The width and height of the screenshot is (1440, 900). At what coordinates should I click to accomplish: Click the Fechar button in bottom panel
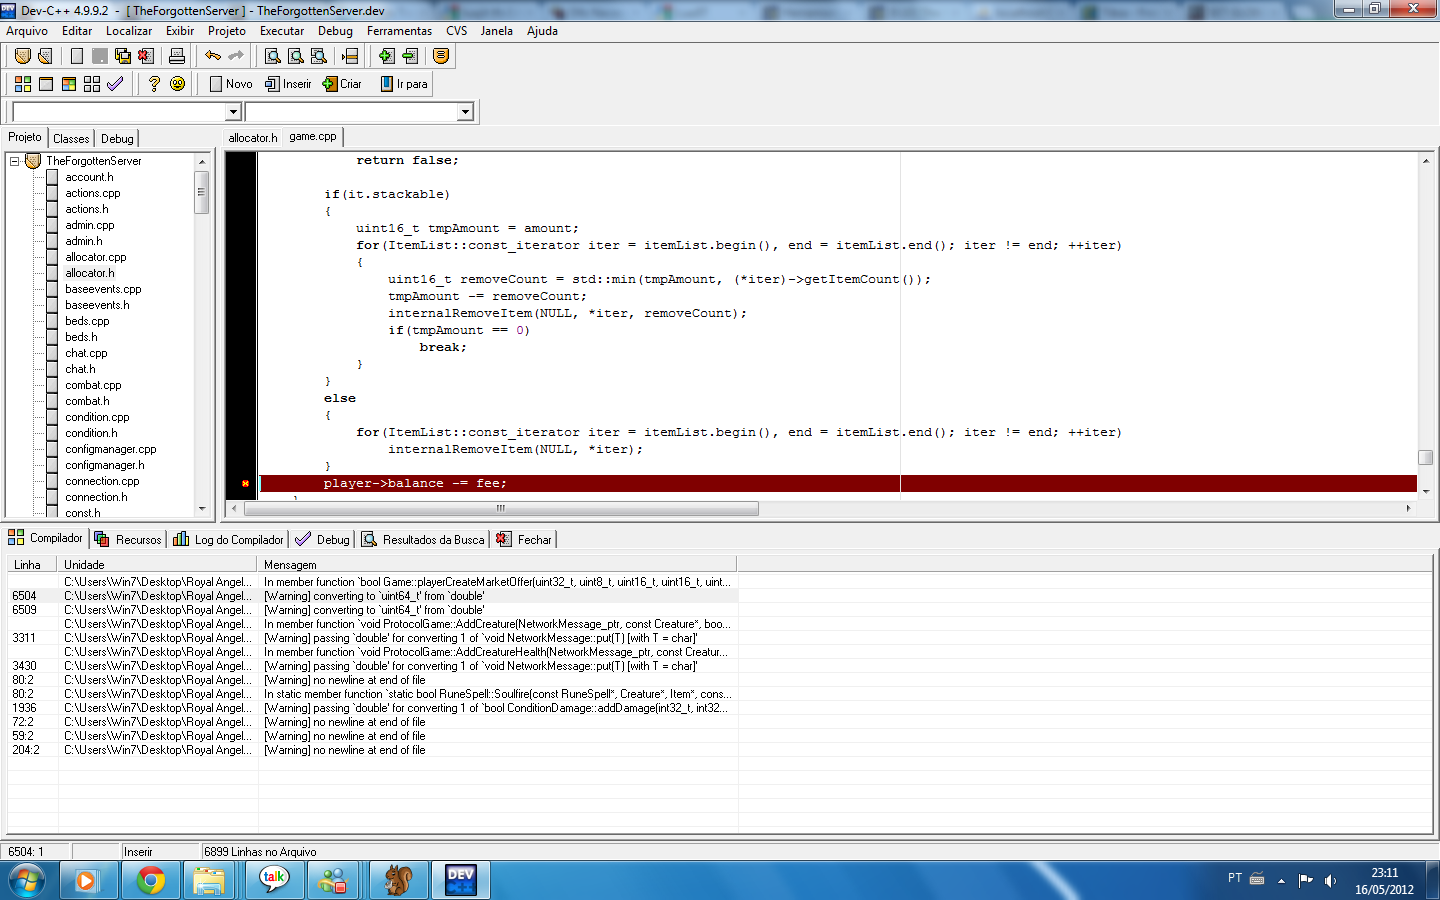point(524,539)
